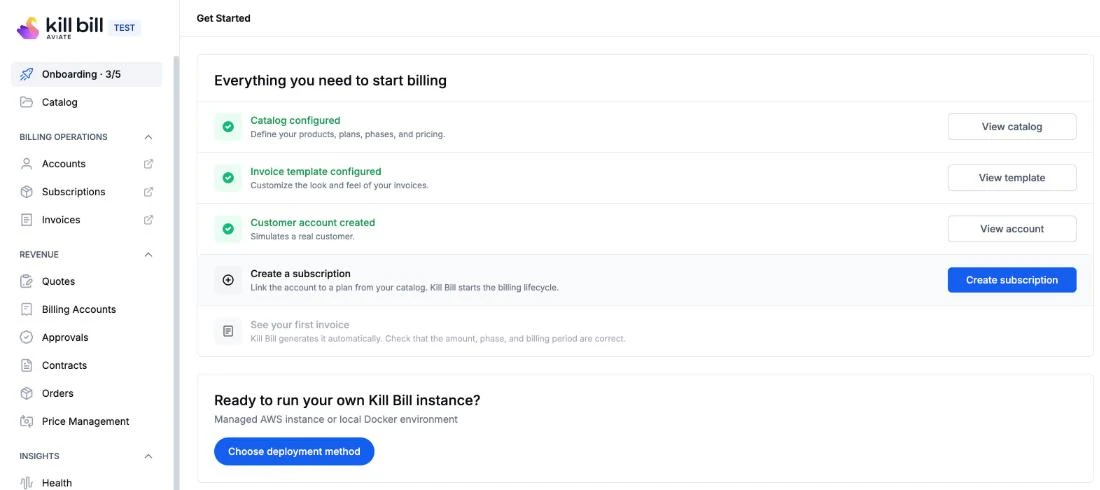This screenshot has height=490, width=1100.
Task: Click the person icon beside Accounts
Action: click(x=27, y=164)
